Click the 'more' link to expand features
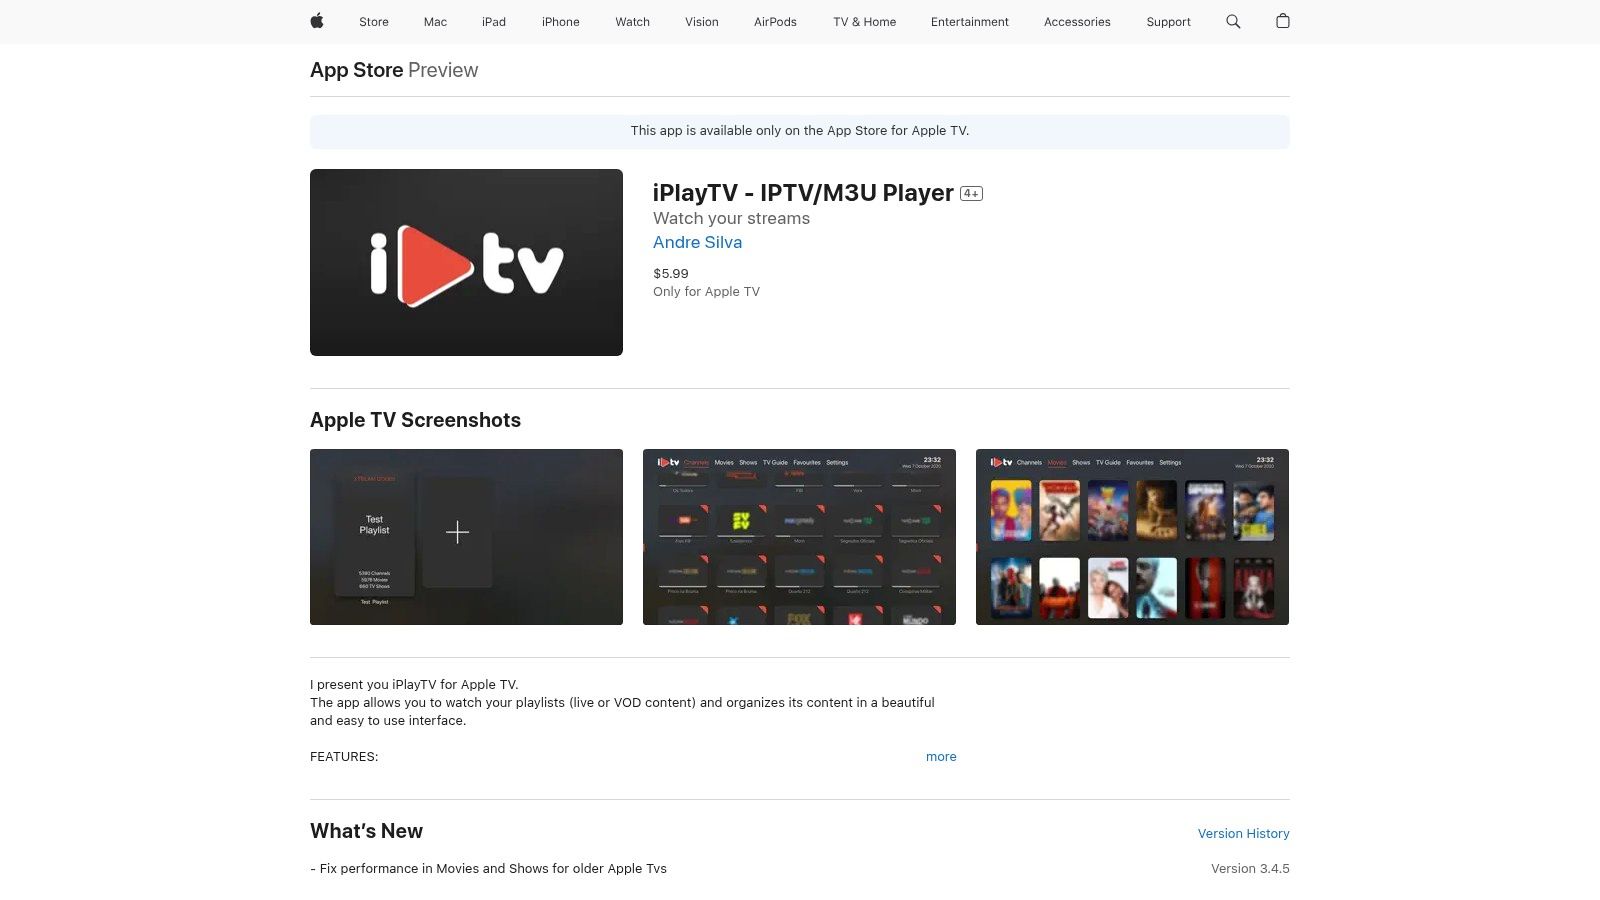The height and width of the screenshot is (900, 1600). [x=941, y=757]
